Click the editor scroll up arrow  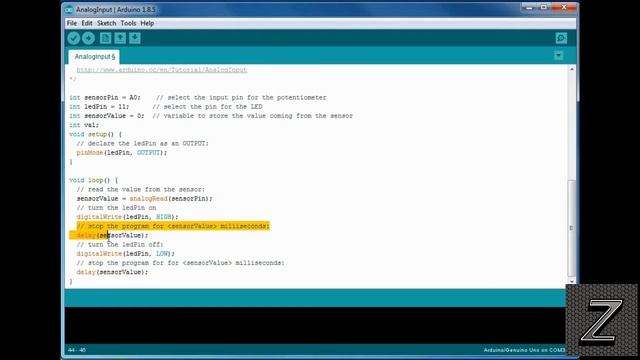pyautogui.click(x=571, y=69)
